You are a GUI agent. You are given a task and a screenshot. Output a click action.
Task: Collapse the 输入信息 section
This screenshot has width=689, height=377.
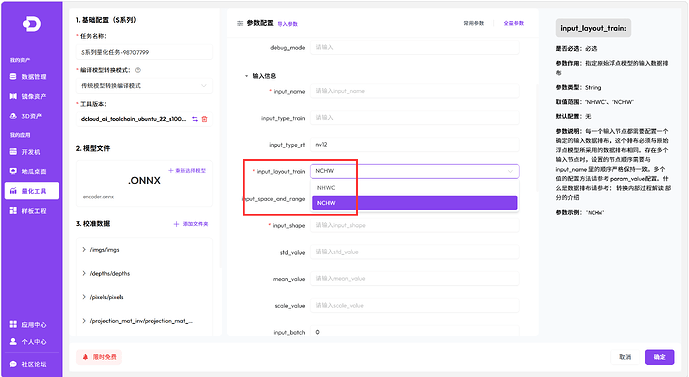tap(246, 76)
